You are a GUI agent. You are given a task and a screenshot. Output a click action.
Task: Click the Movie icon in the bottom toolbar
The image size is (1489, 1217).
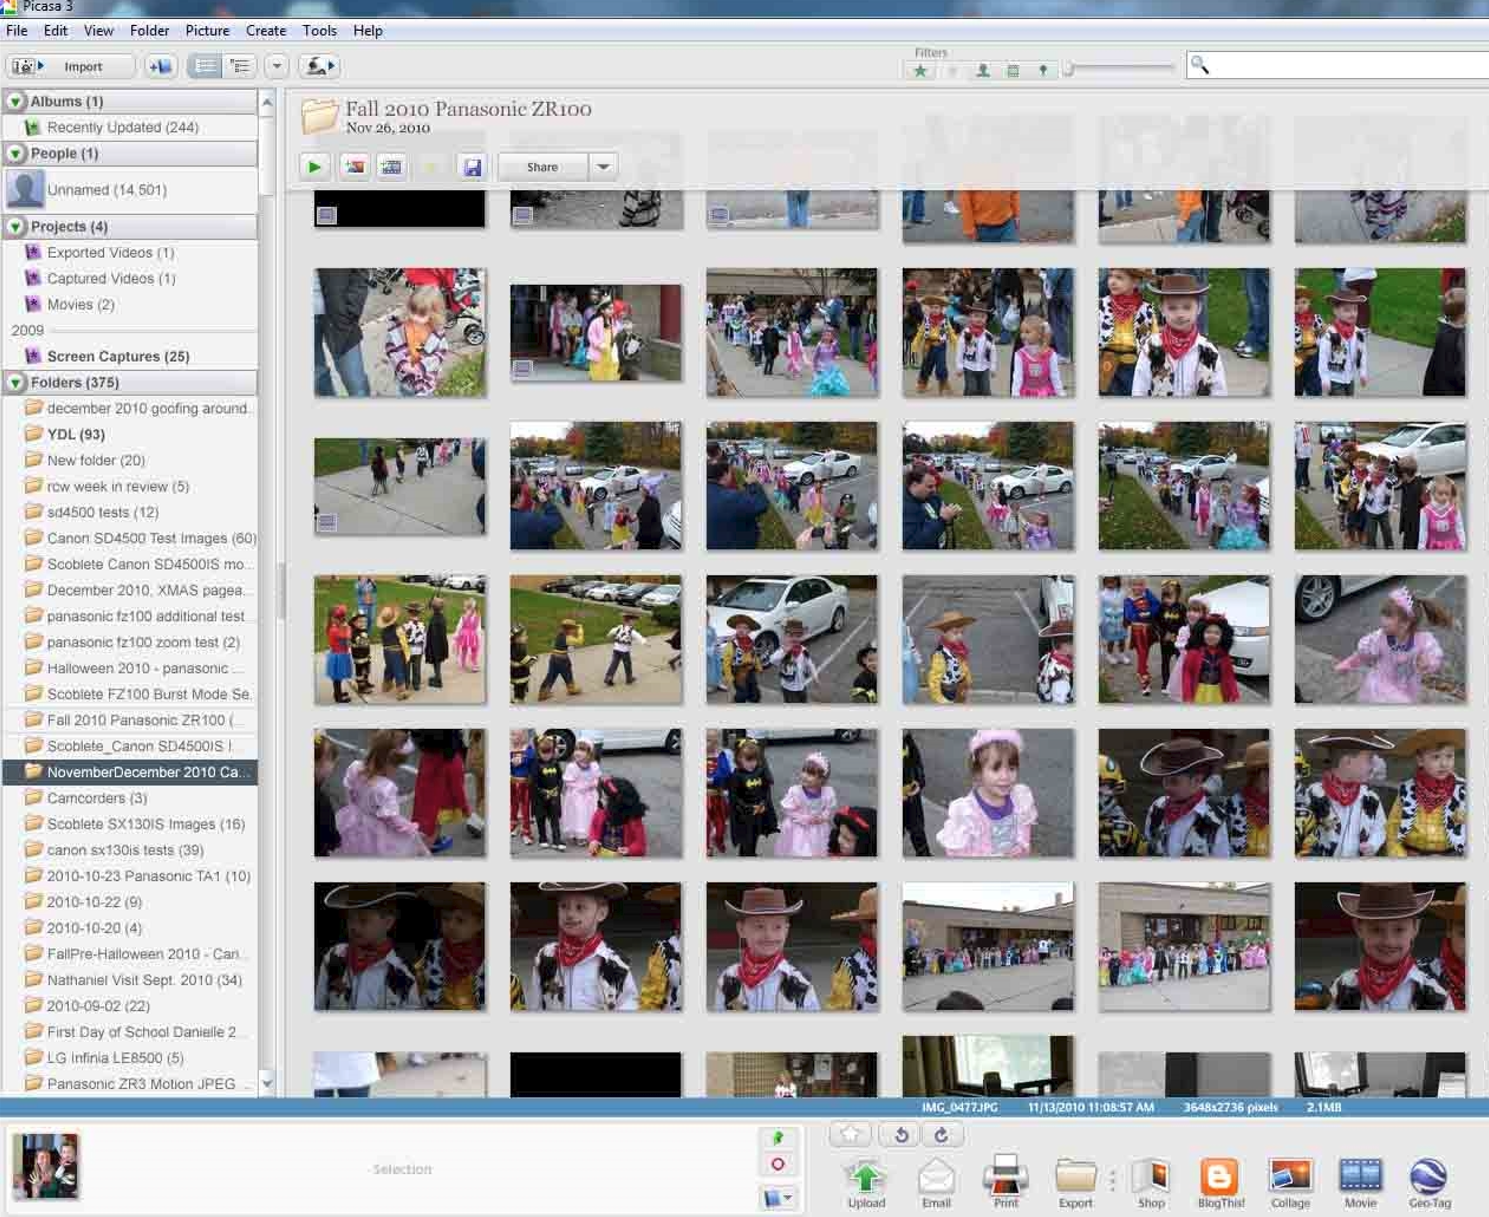click(x=1360, y=1180)
